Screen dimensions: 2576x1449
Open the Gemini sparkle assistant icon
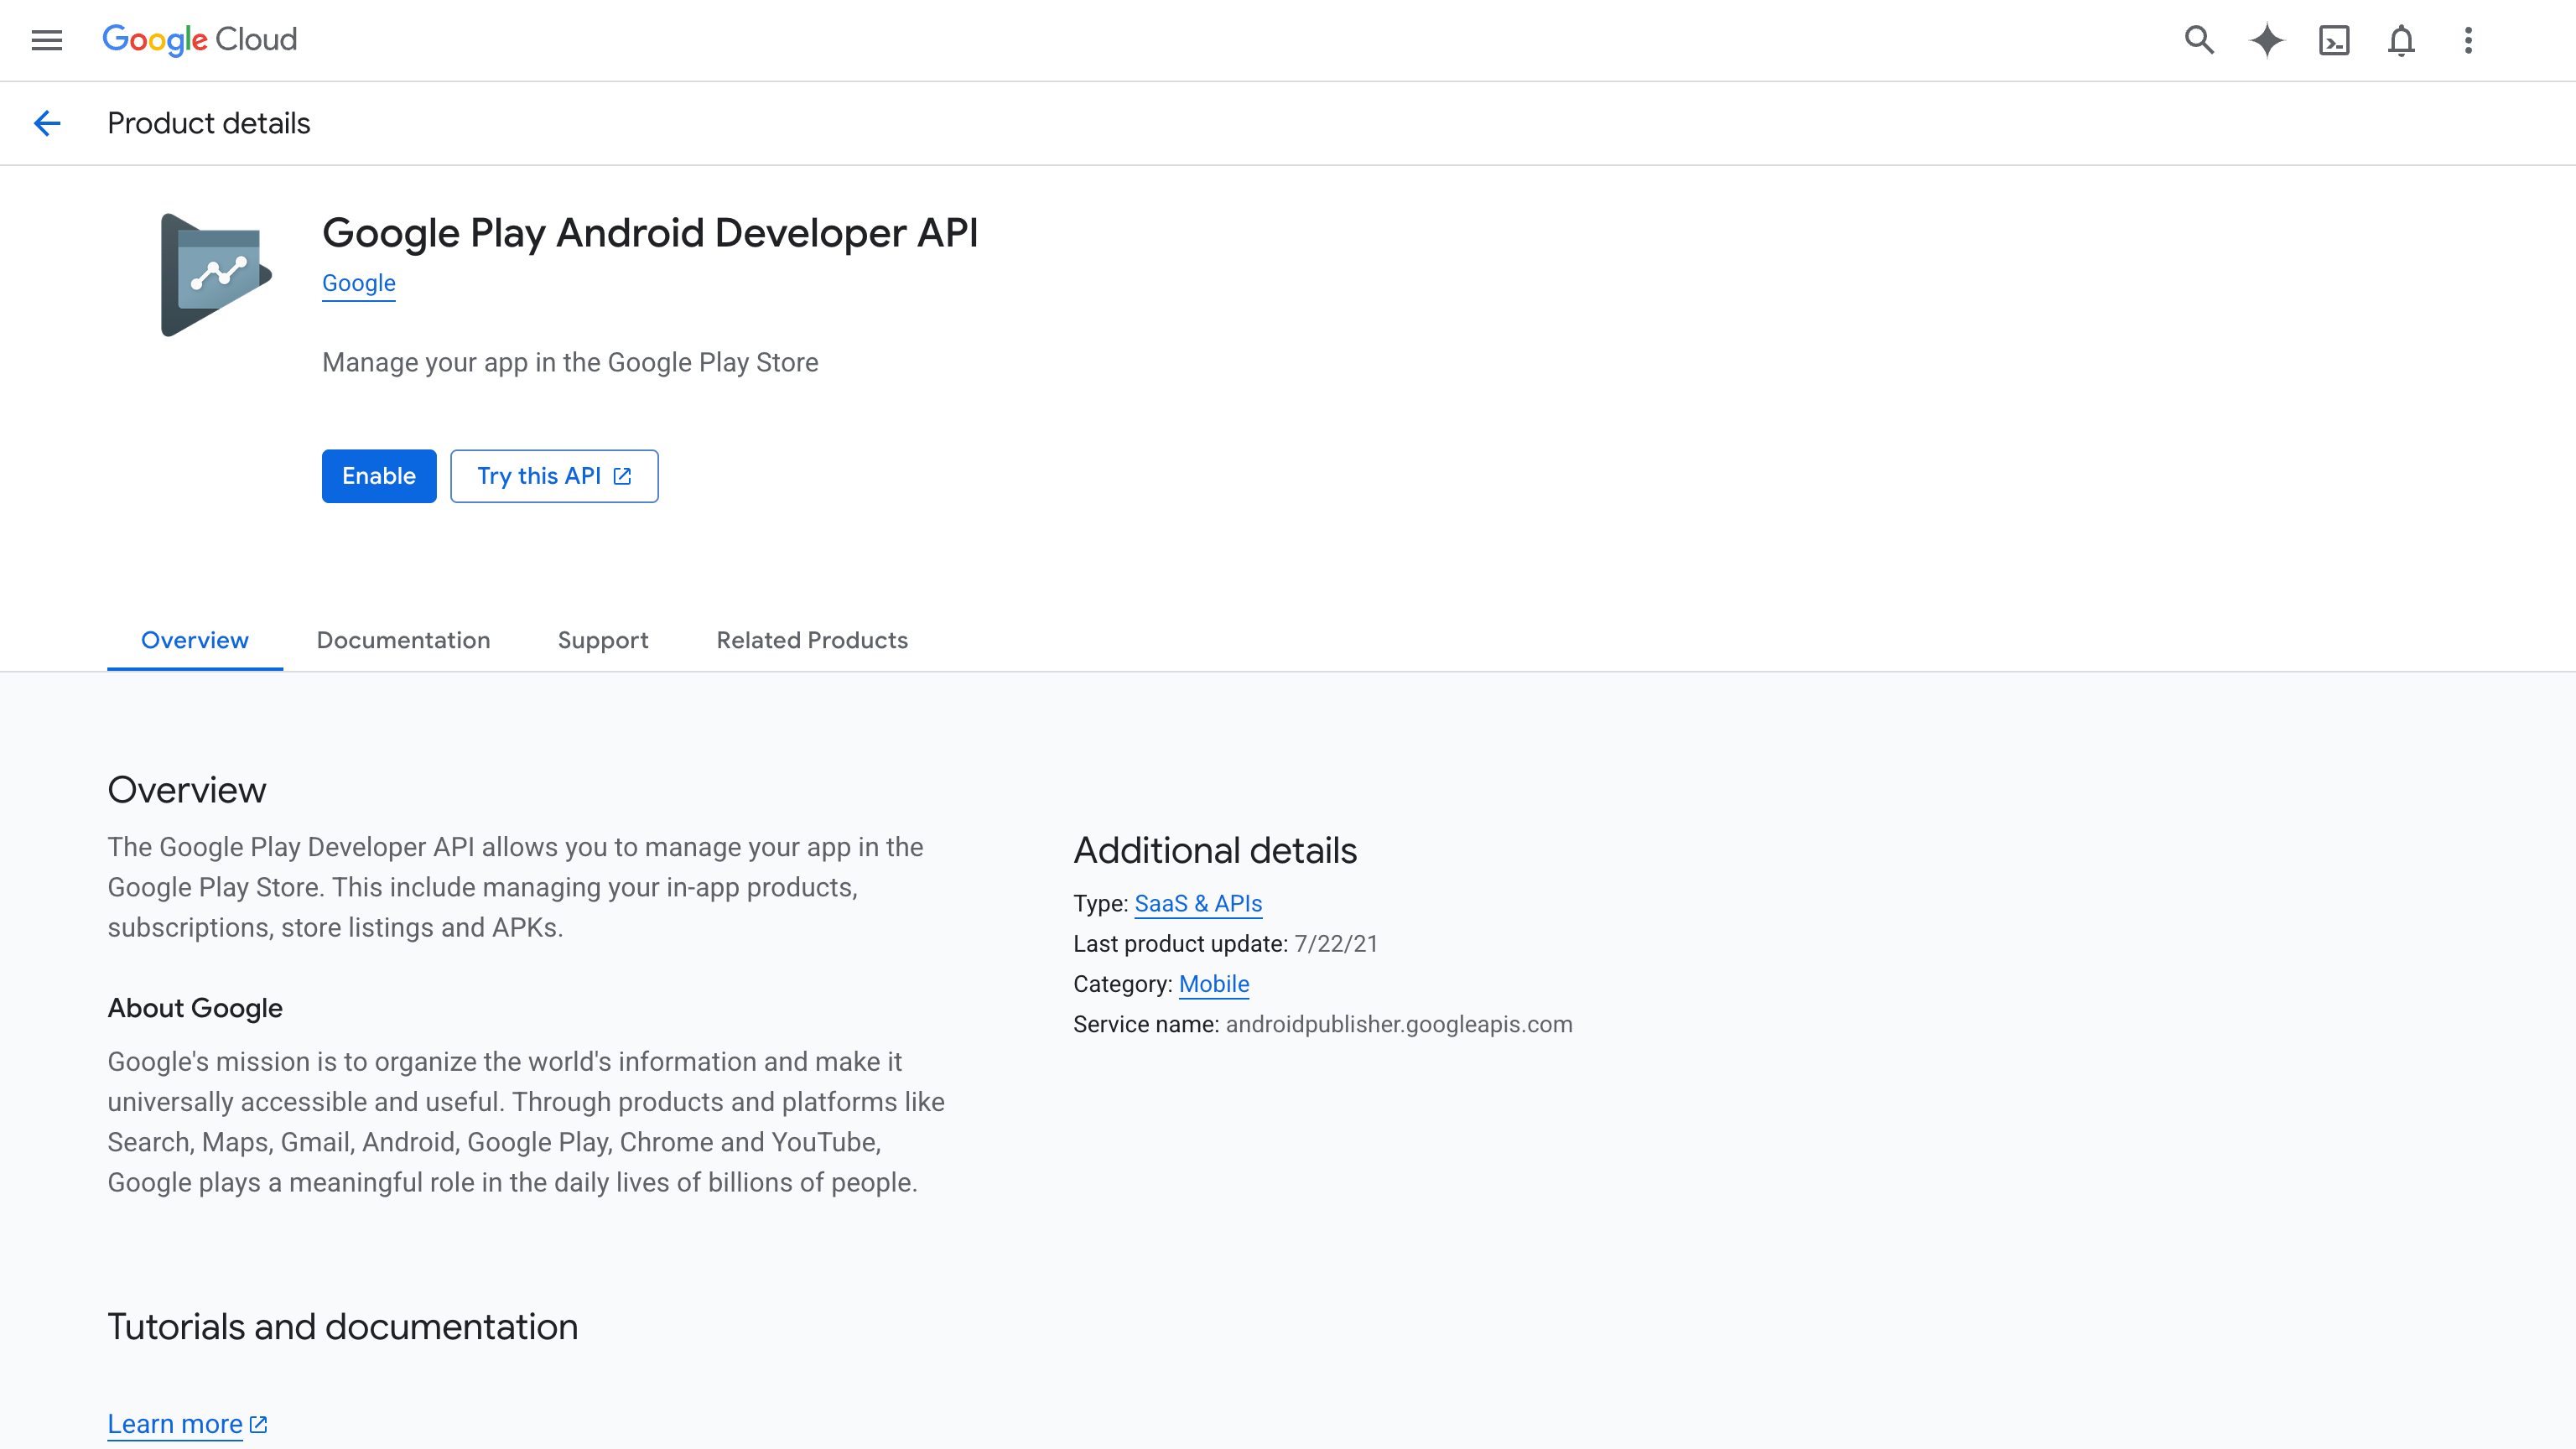[x=2267, y=40]
